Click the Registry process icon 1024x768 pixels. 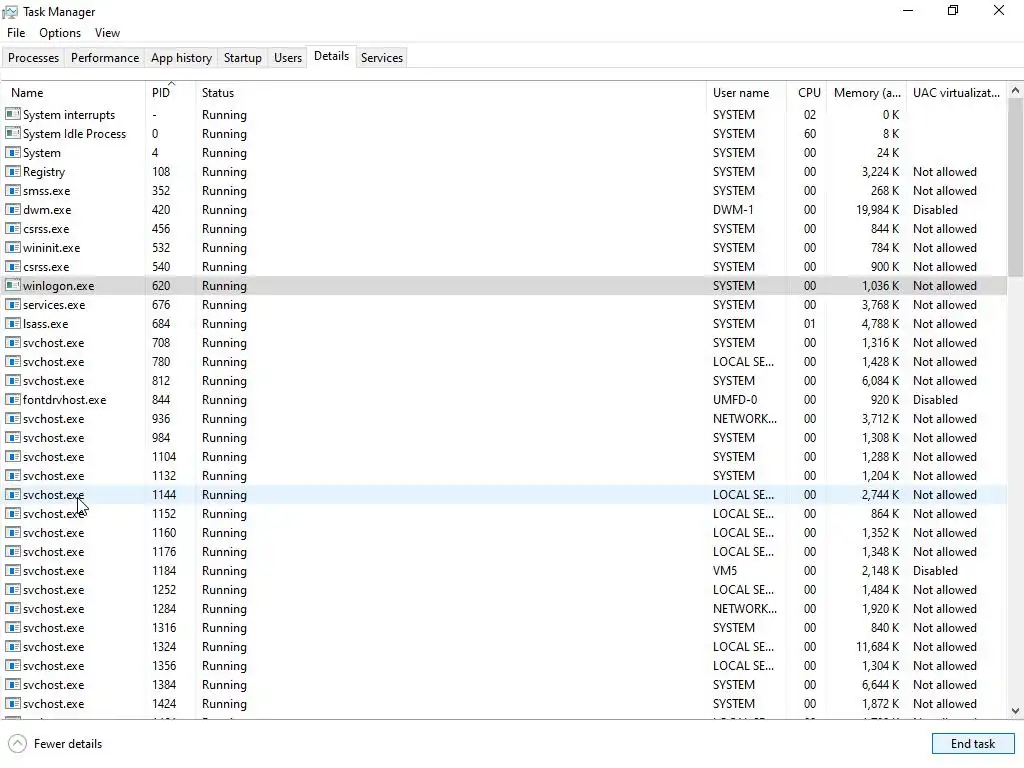[12, 171]
